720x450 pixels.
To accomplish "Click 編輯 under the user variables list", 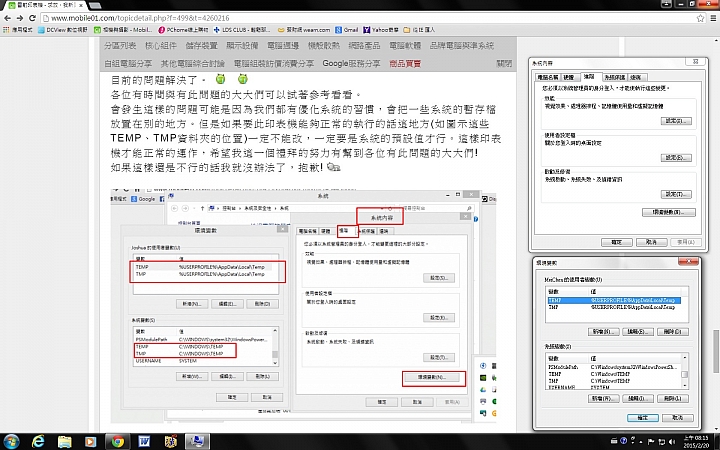I will (638, 332).
